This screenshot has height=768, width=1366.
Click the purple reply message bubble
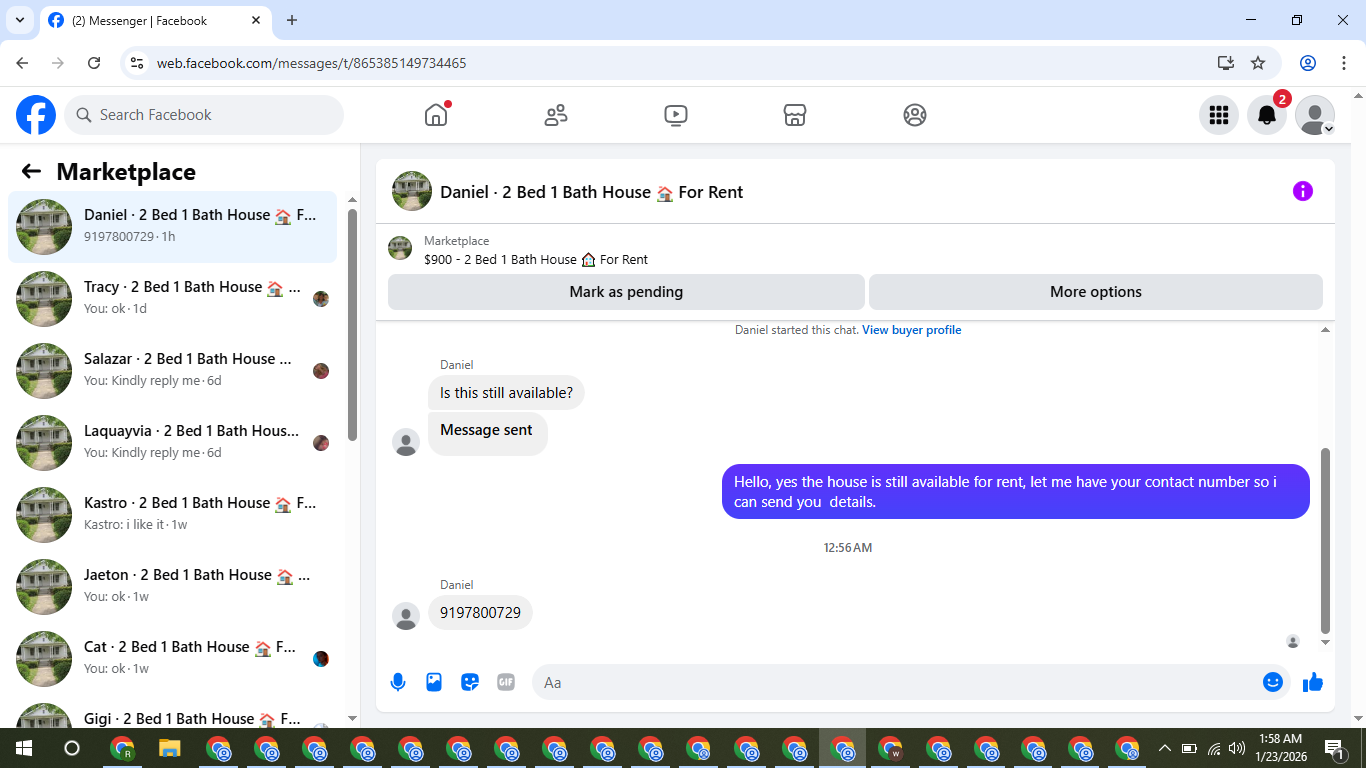pos(1016,492)
